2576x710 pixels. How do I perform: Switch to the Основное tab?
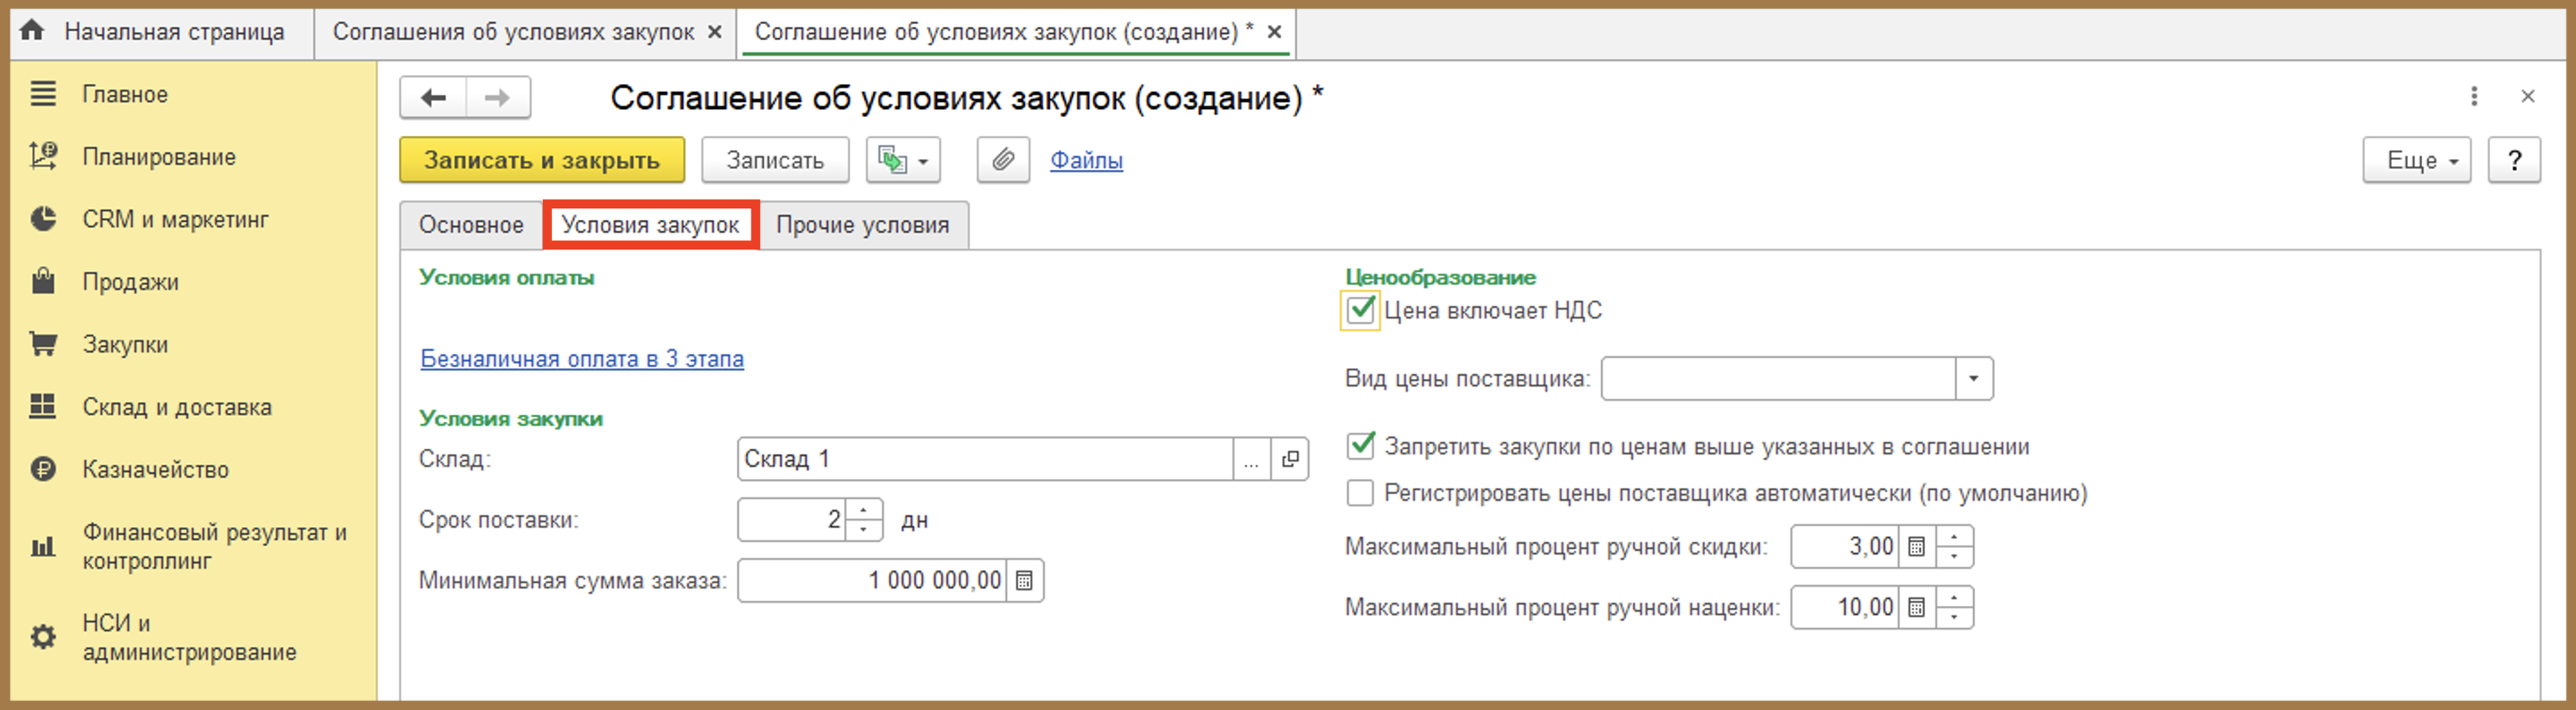471,225
